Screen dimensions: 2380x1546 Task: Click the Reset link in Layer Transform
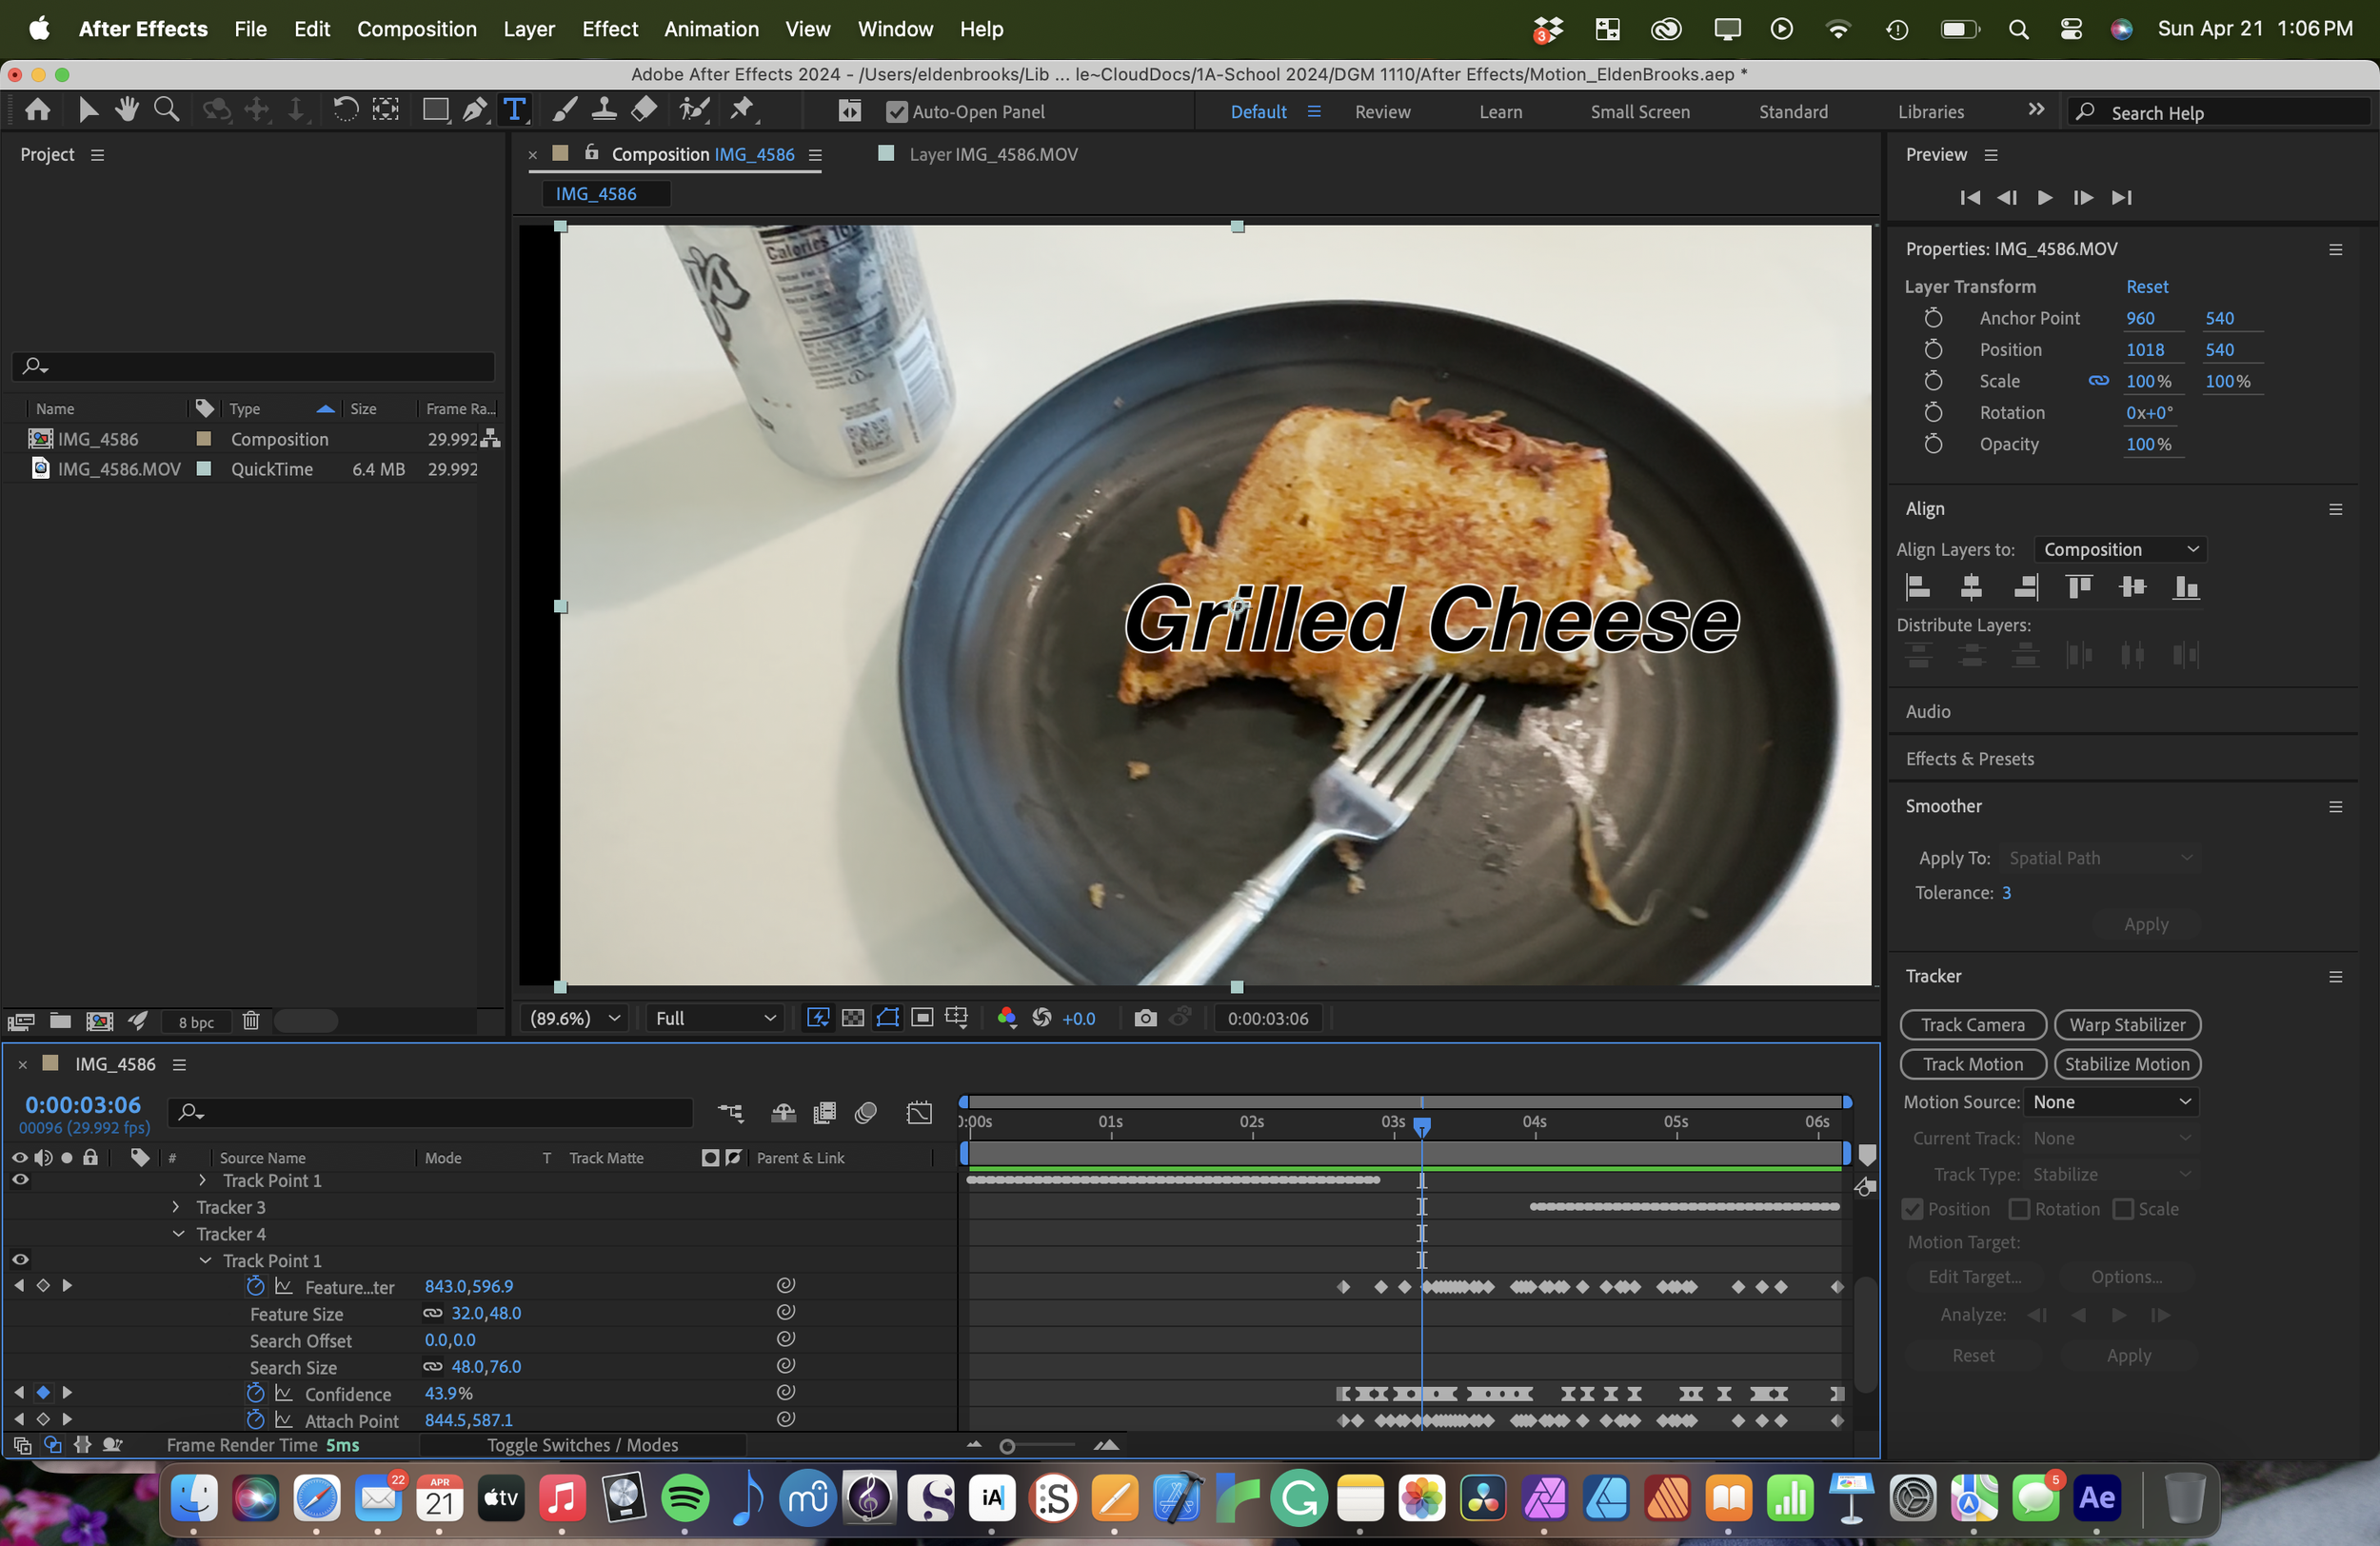pos(2146,286)
